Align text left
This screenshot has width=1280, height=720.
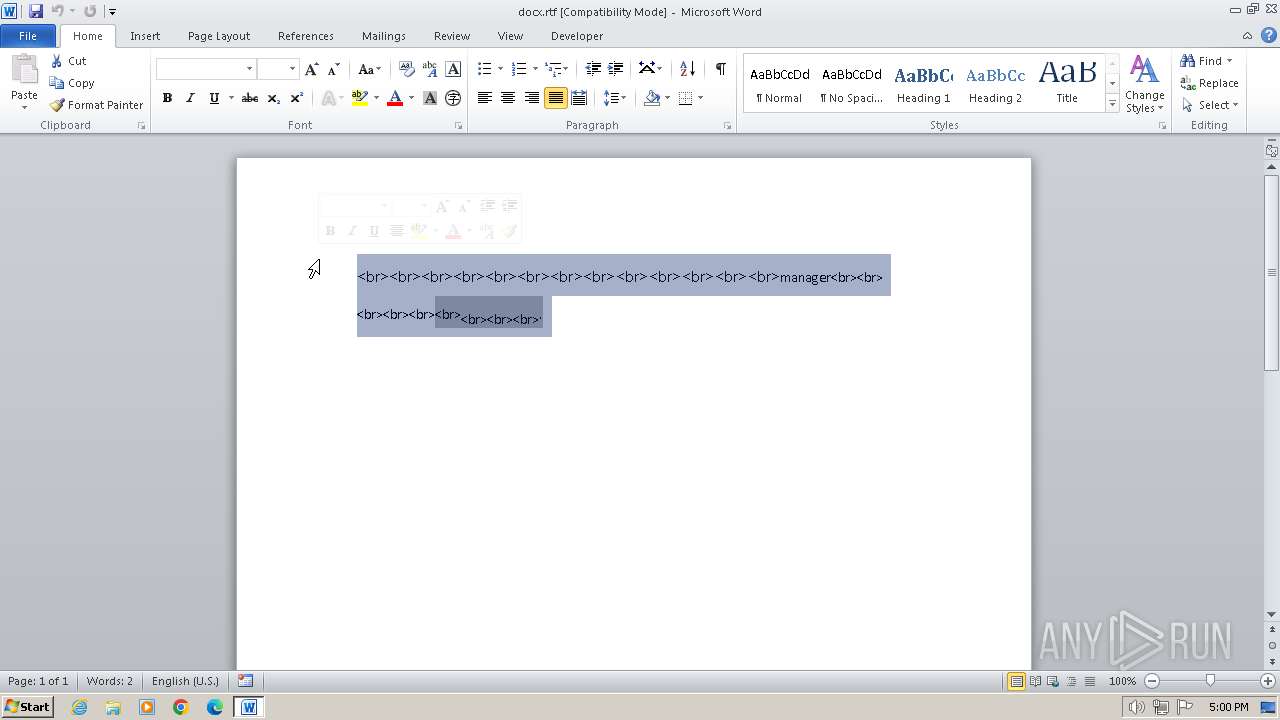coord(485,98)
